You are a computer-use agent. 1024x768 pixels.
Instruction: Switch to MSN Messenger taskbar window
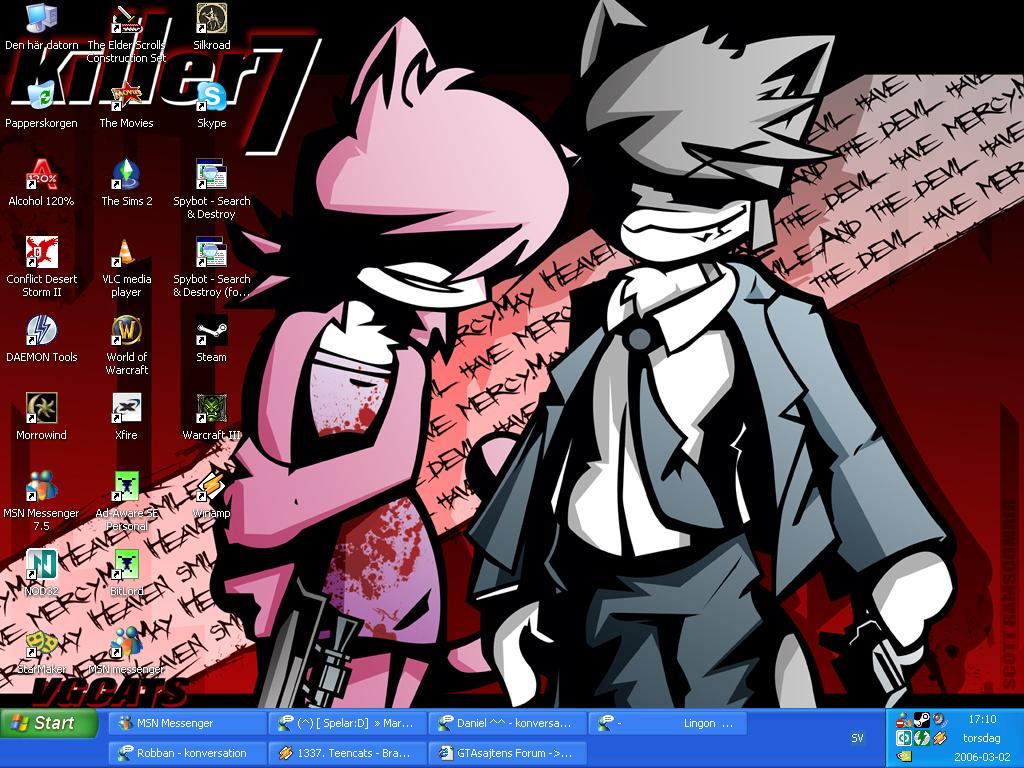click(x=187, y=723)
